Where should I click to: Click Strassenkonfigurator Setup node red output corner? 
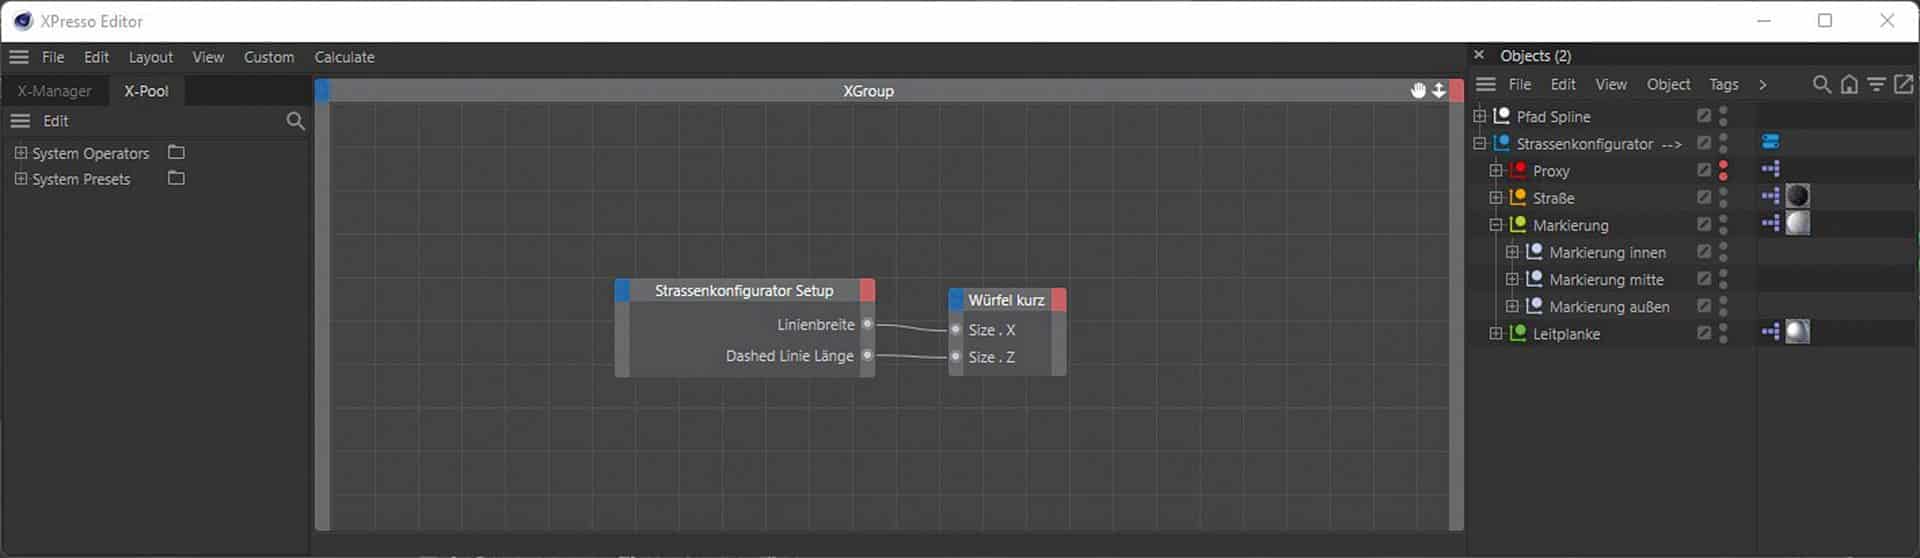click(867, 291)
